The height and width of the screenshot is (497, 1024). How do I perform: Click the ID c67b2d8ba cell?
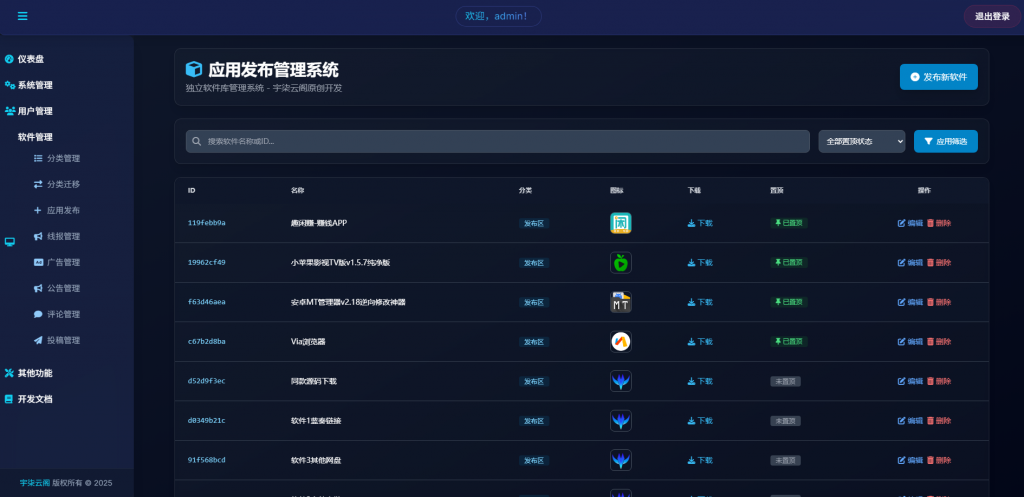(x=206, y=342)
